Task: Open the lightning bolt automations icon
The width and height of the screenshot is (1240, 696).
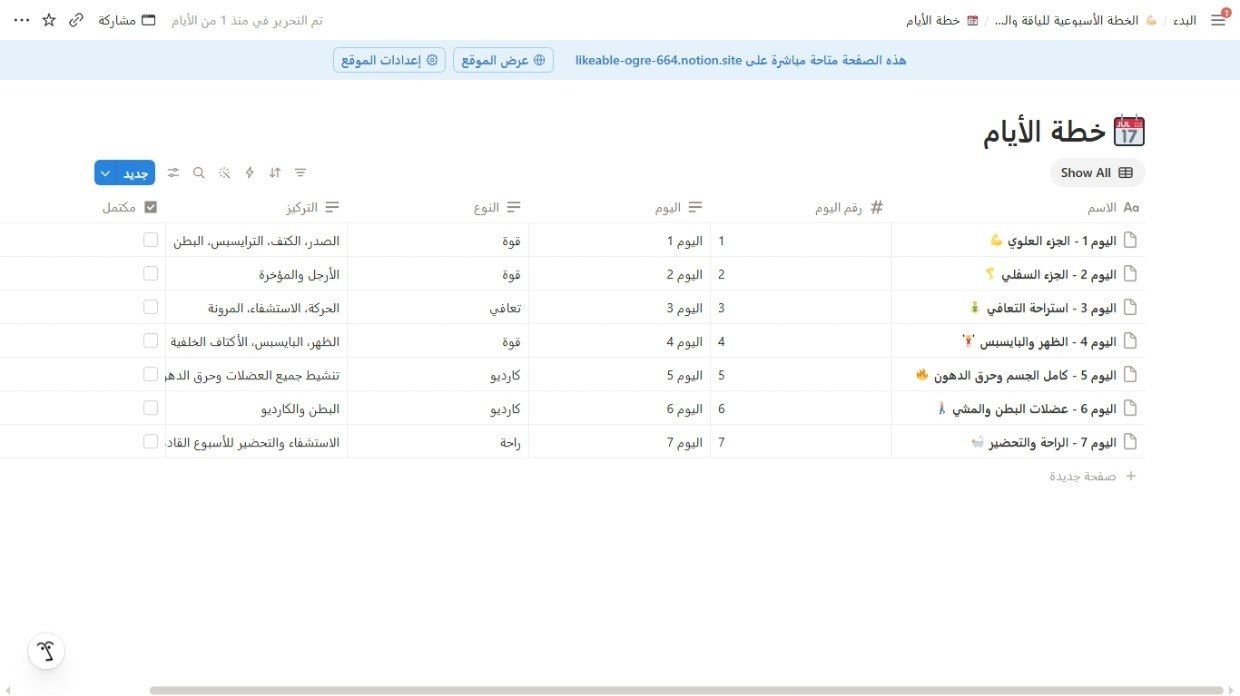Action: 250,173
